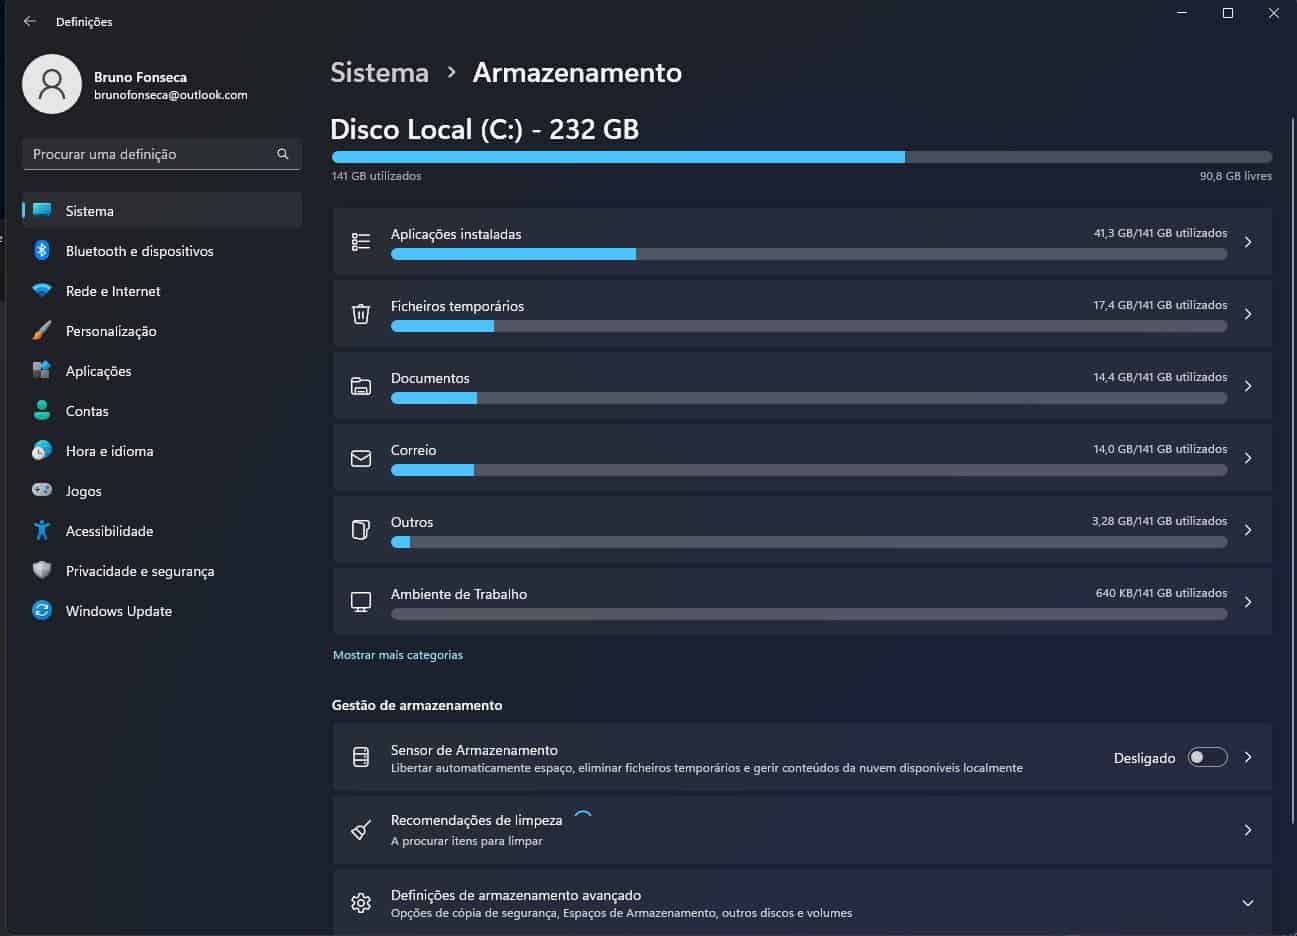Click the Correio envelope icon
Image resolution: width=1297 pixels, height=936 pixels.
(x=361, y=458)
